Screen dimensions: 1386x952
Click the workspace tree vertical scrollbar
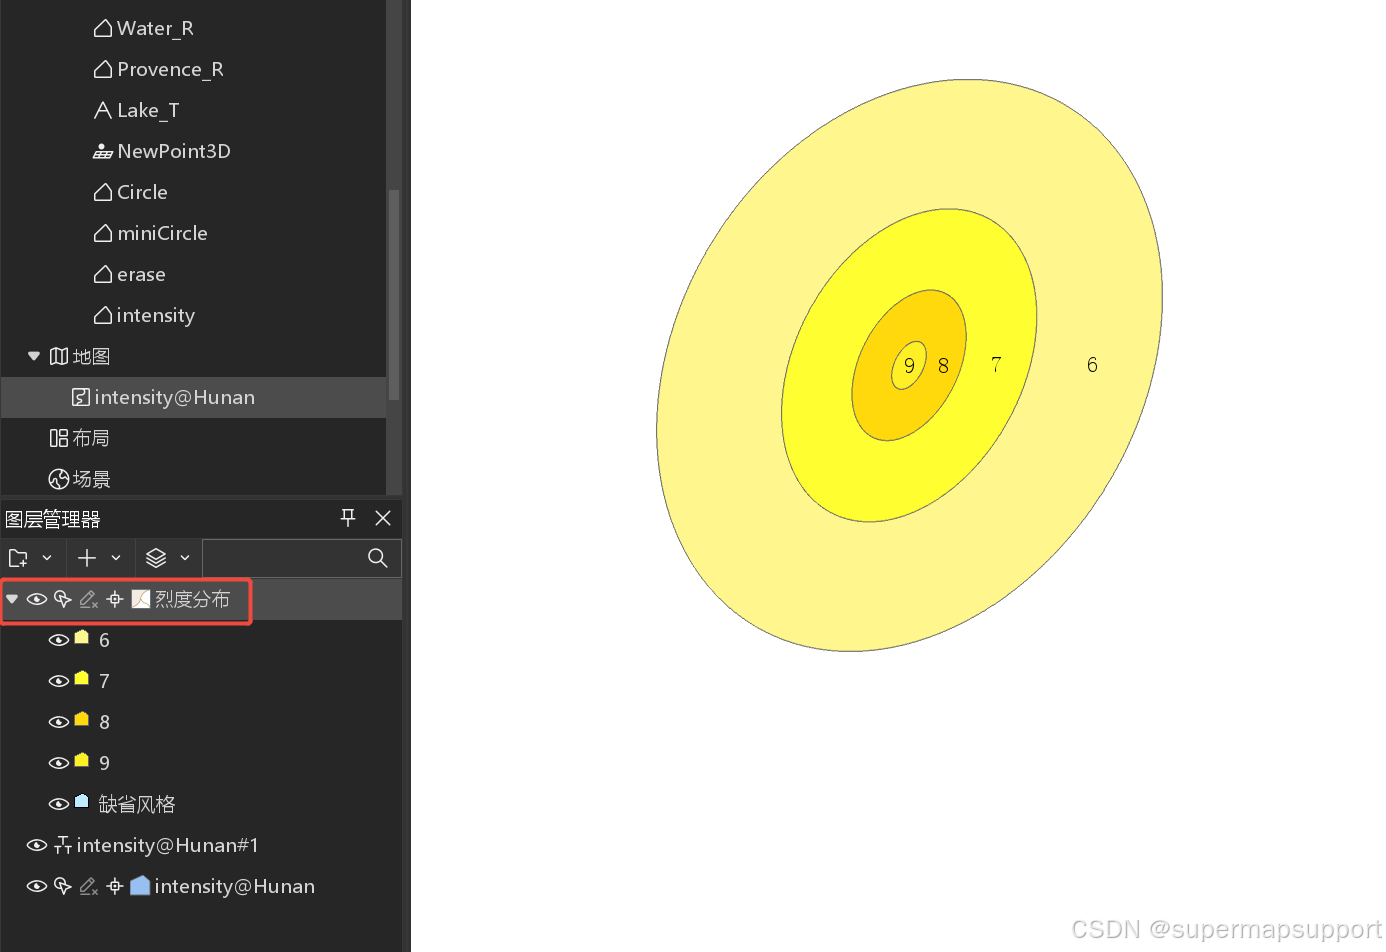[x=394, y=295]
